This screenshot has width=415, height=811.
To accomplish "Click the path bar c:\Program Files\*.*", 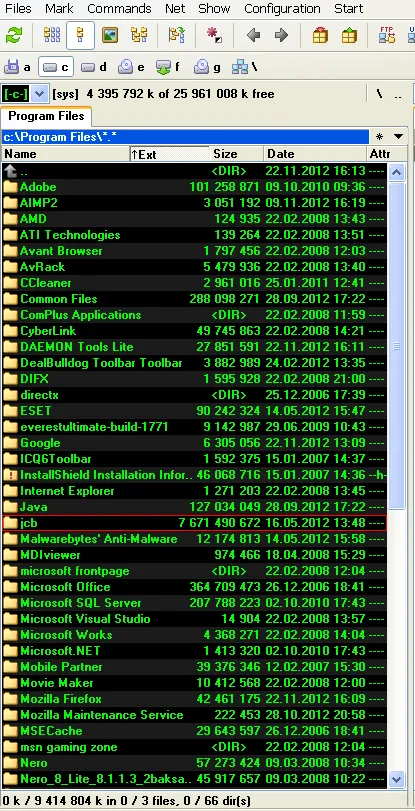I will (x=185, y=137).
